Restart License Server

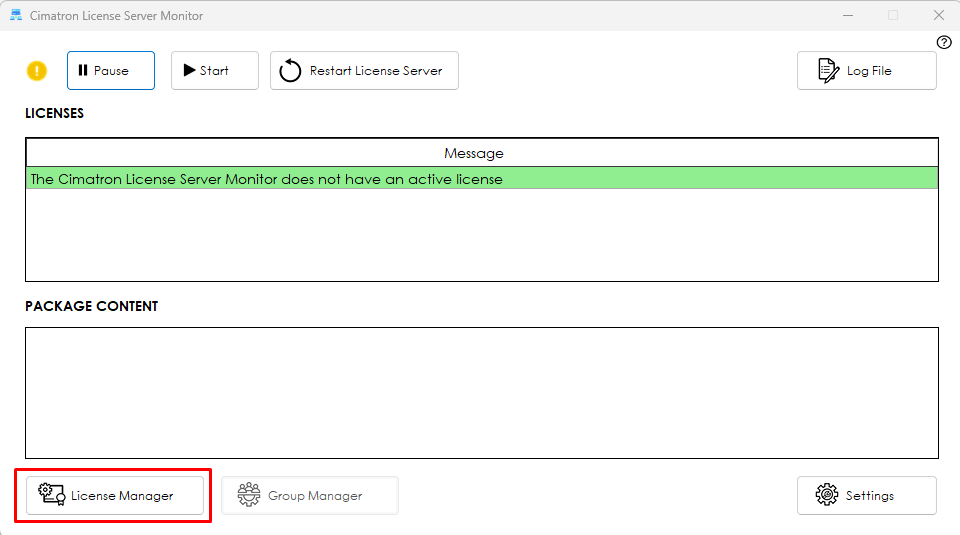(364, 70)
